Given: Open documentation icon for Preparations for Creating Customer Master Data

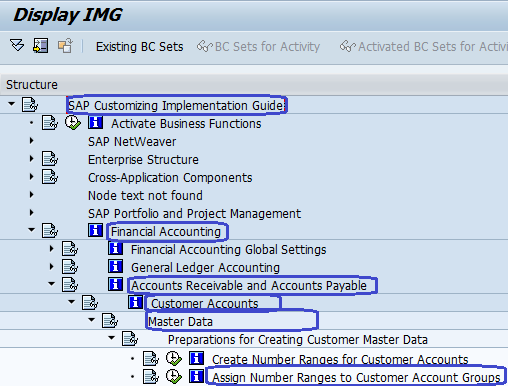Looking at the screenshot, I should [130, 339].
